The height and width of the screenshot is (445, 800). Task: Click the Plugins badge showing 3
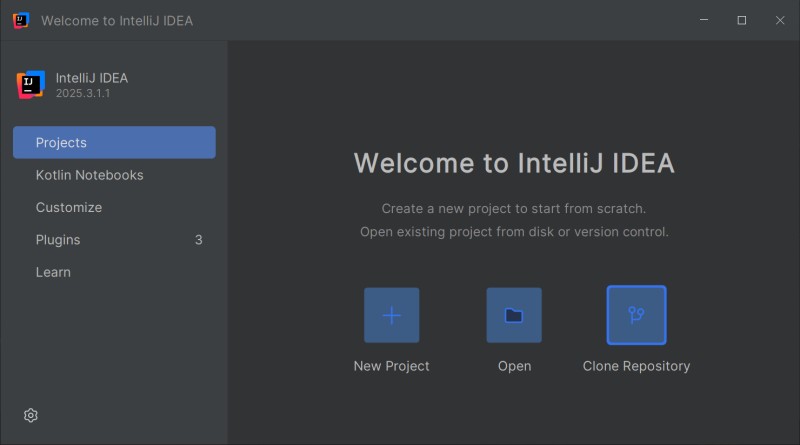(x=198, y=240)
